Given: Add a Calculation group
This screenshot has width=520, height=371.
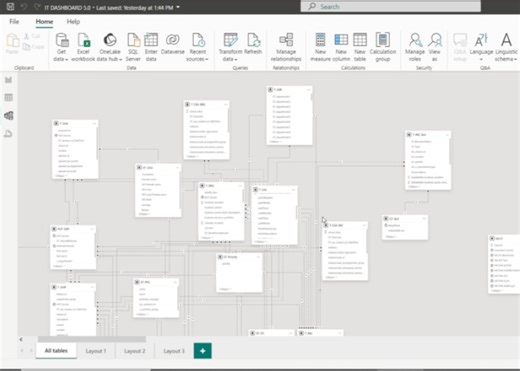Looking at the screenshot, I should pos(383,47).
